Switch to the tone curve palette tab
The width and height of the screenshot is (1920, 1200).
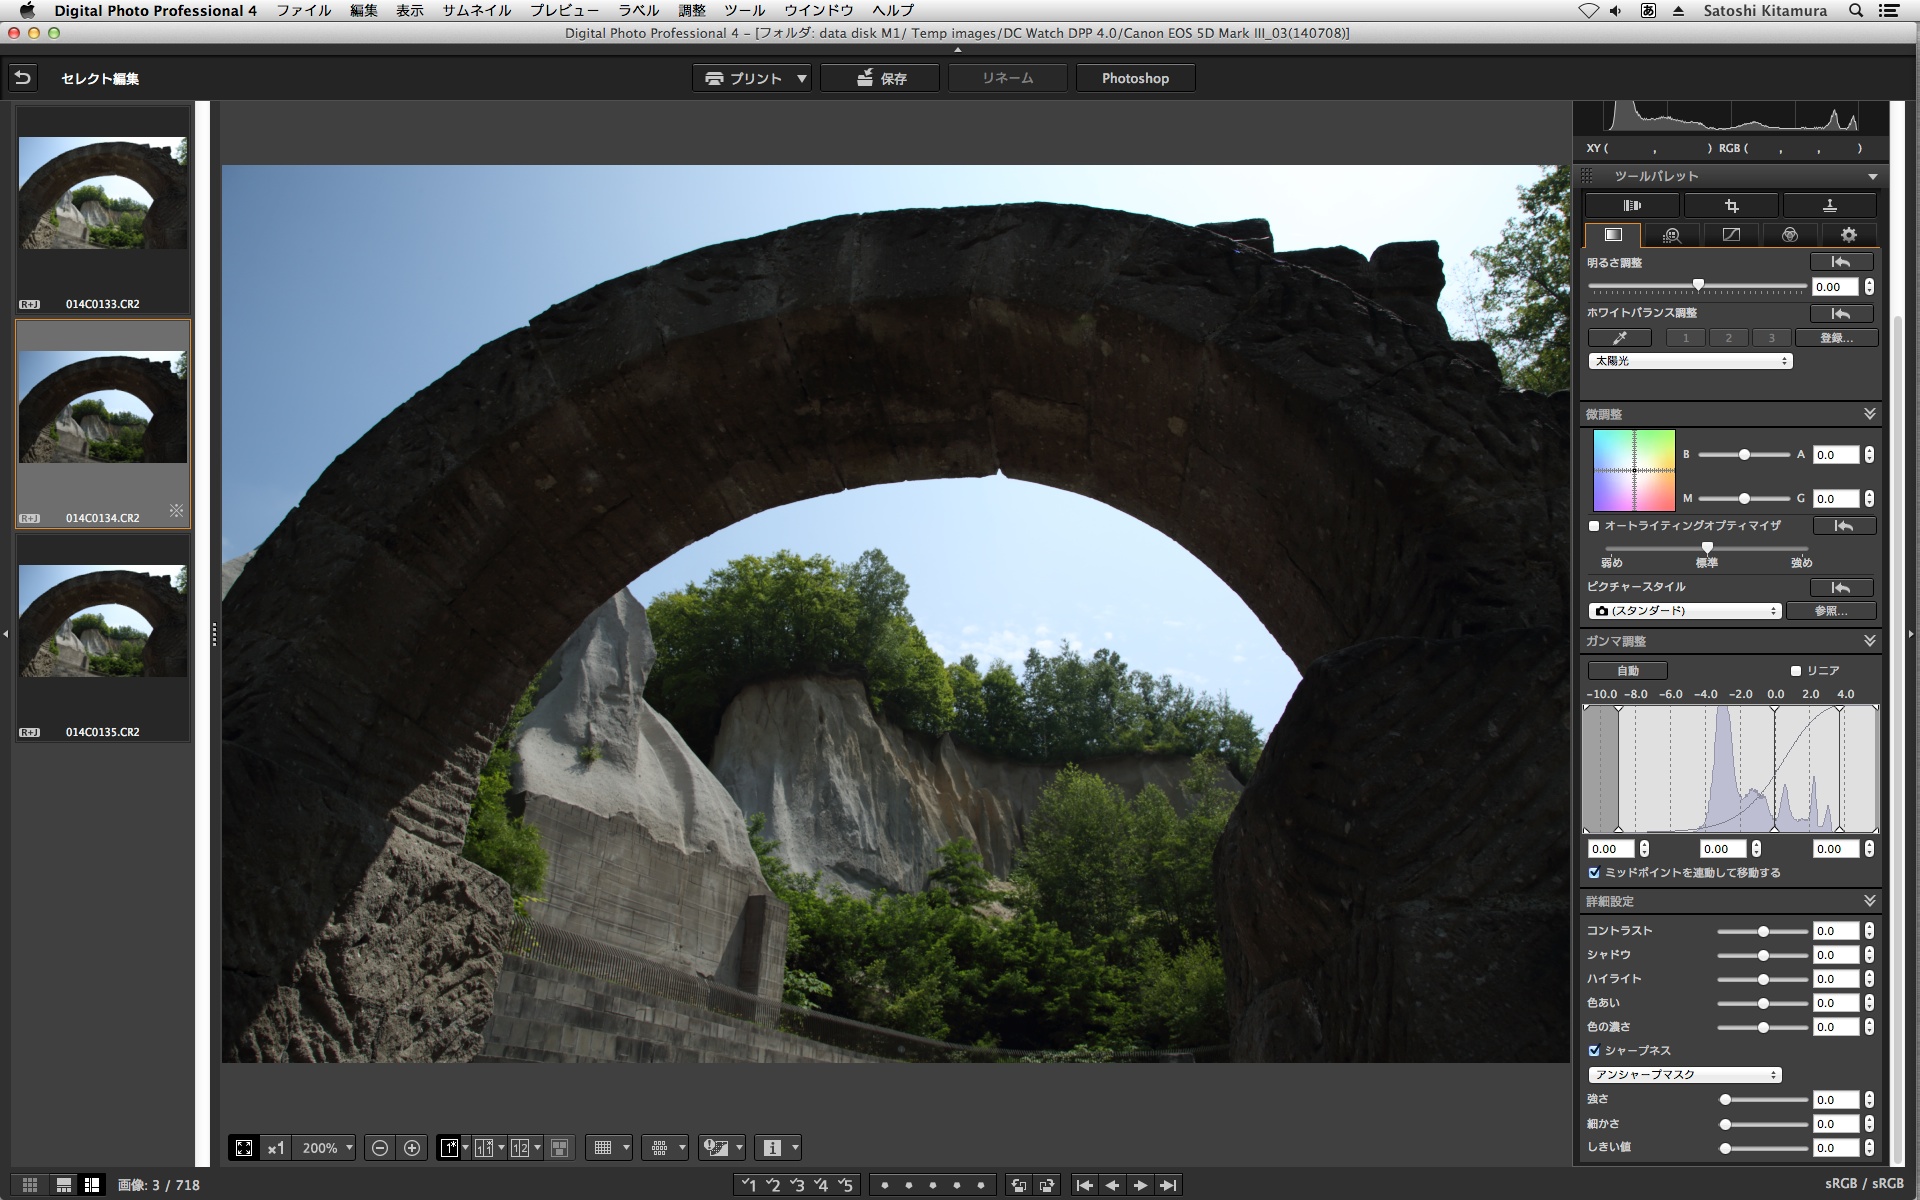pyautogui.click(x=1731, y=235)
